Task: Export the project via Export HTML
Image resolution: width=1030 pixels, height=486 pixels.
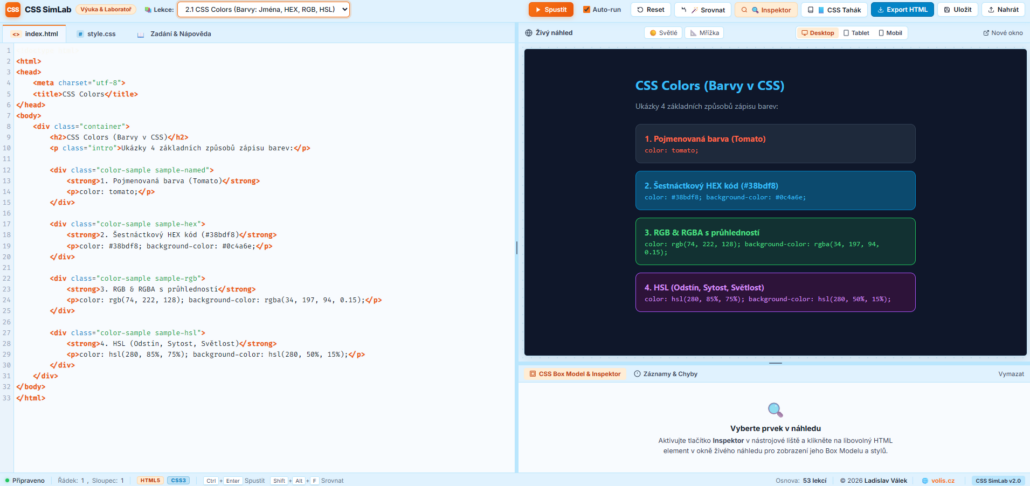Action: [x=902, y=10]
